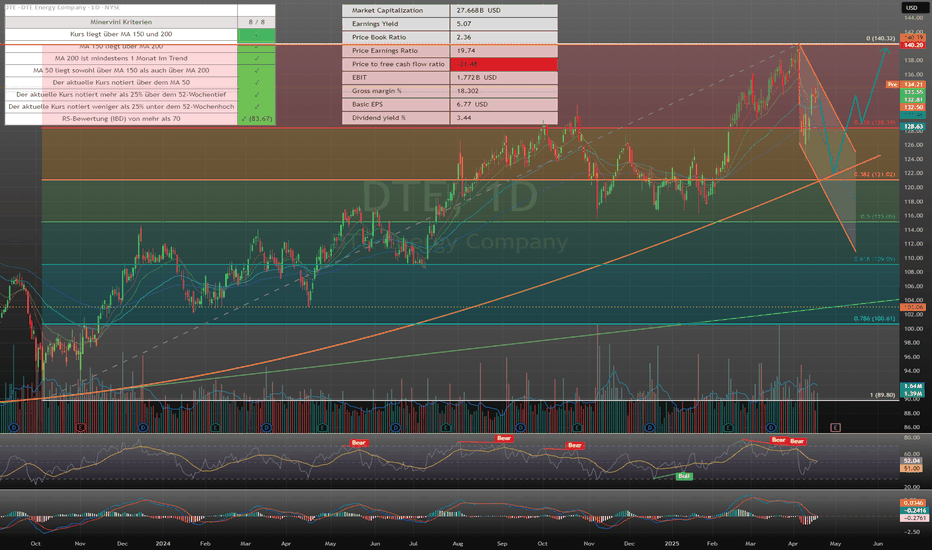
Task: Click the dividend marker in March 2024
Action: coord(266,428)
